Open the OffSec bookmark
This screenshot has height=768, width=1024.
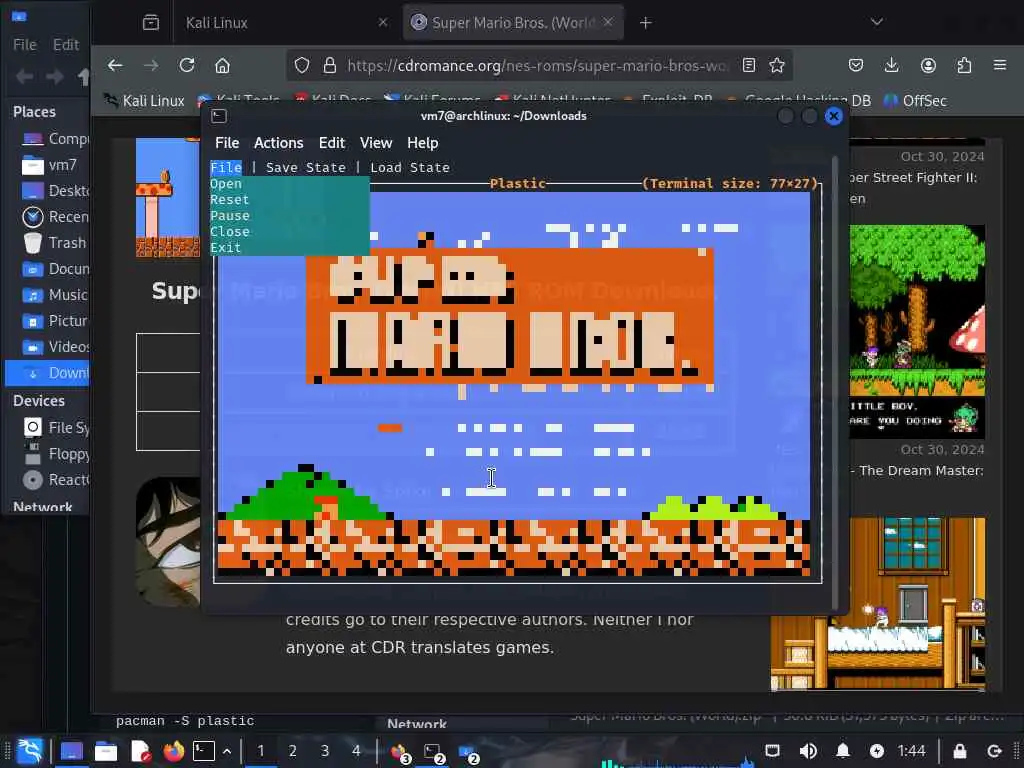[915, 101]
